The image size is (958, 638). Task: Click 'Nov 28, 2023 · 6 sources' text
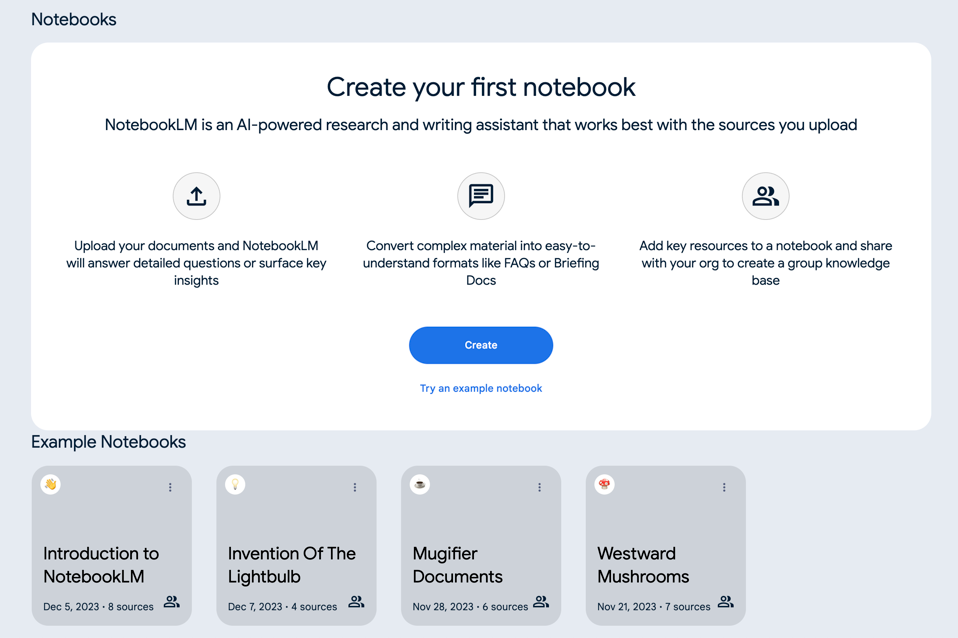coord(470,607)
